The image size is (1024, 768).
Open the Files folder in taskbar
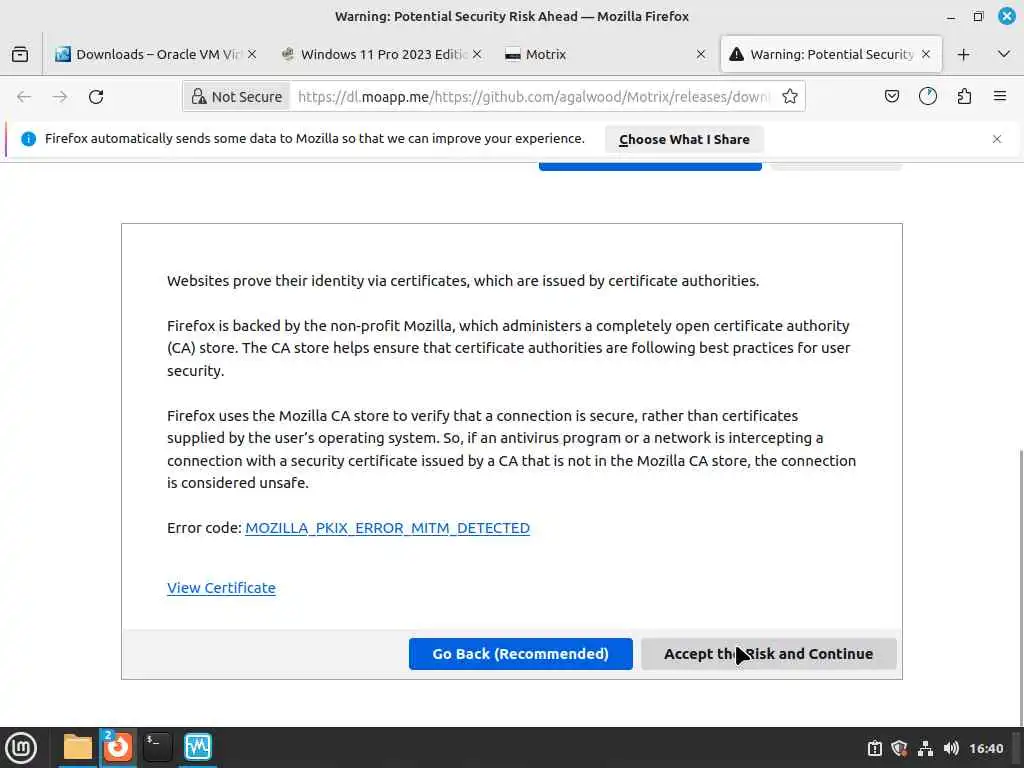click(x=77, y=747)
